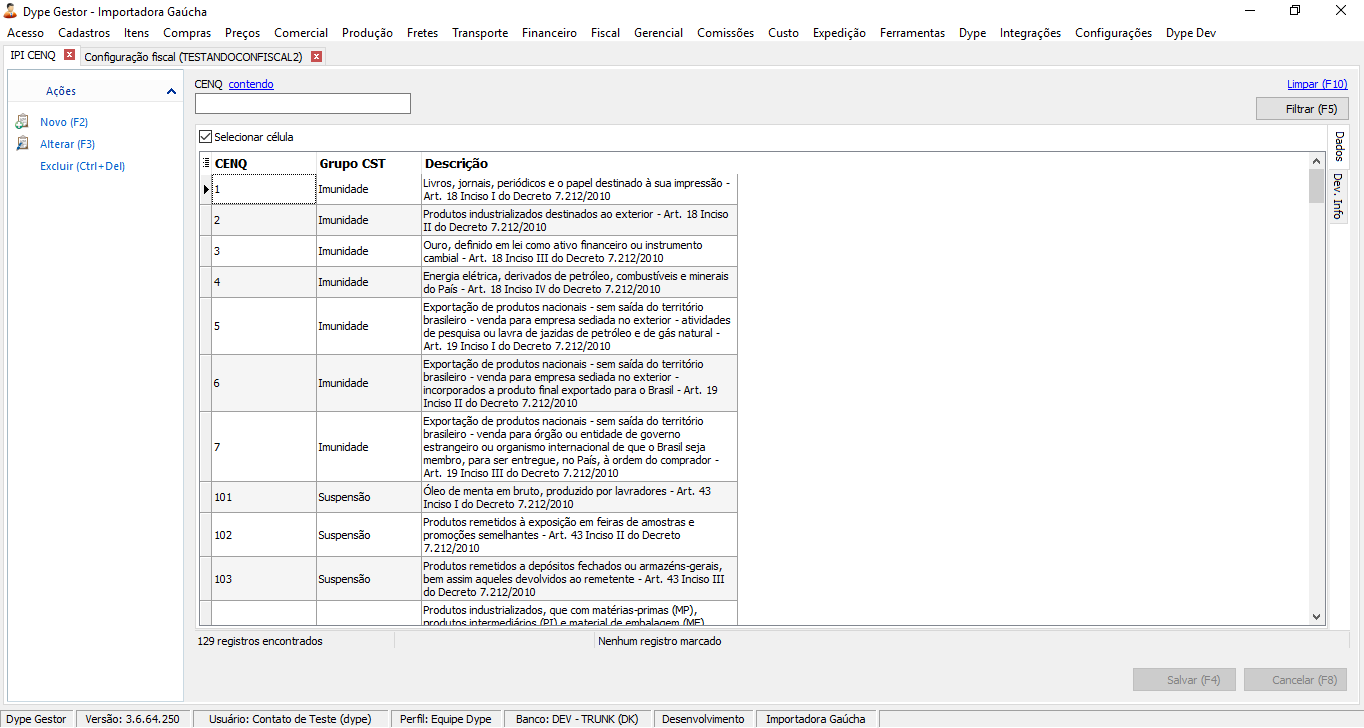Screen dimensions: 1364x728
Task: Click the '129 registros encontrados' status text
Action: pos(260,641)
